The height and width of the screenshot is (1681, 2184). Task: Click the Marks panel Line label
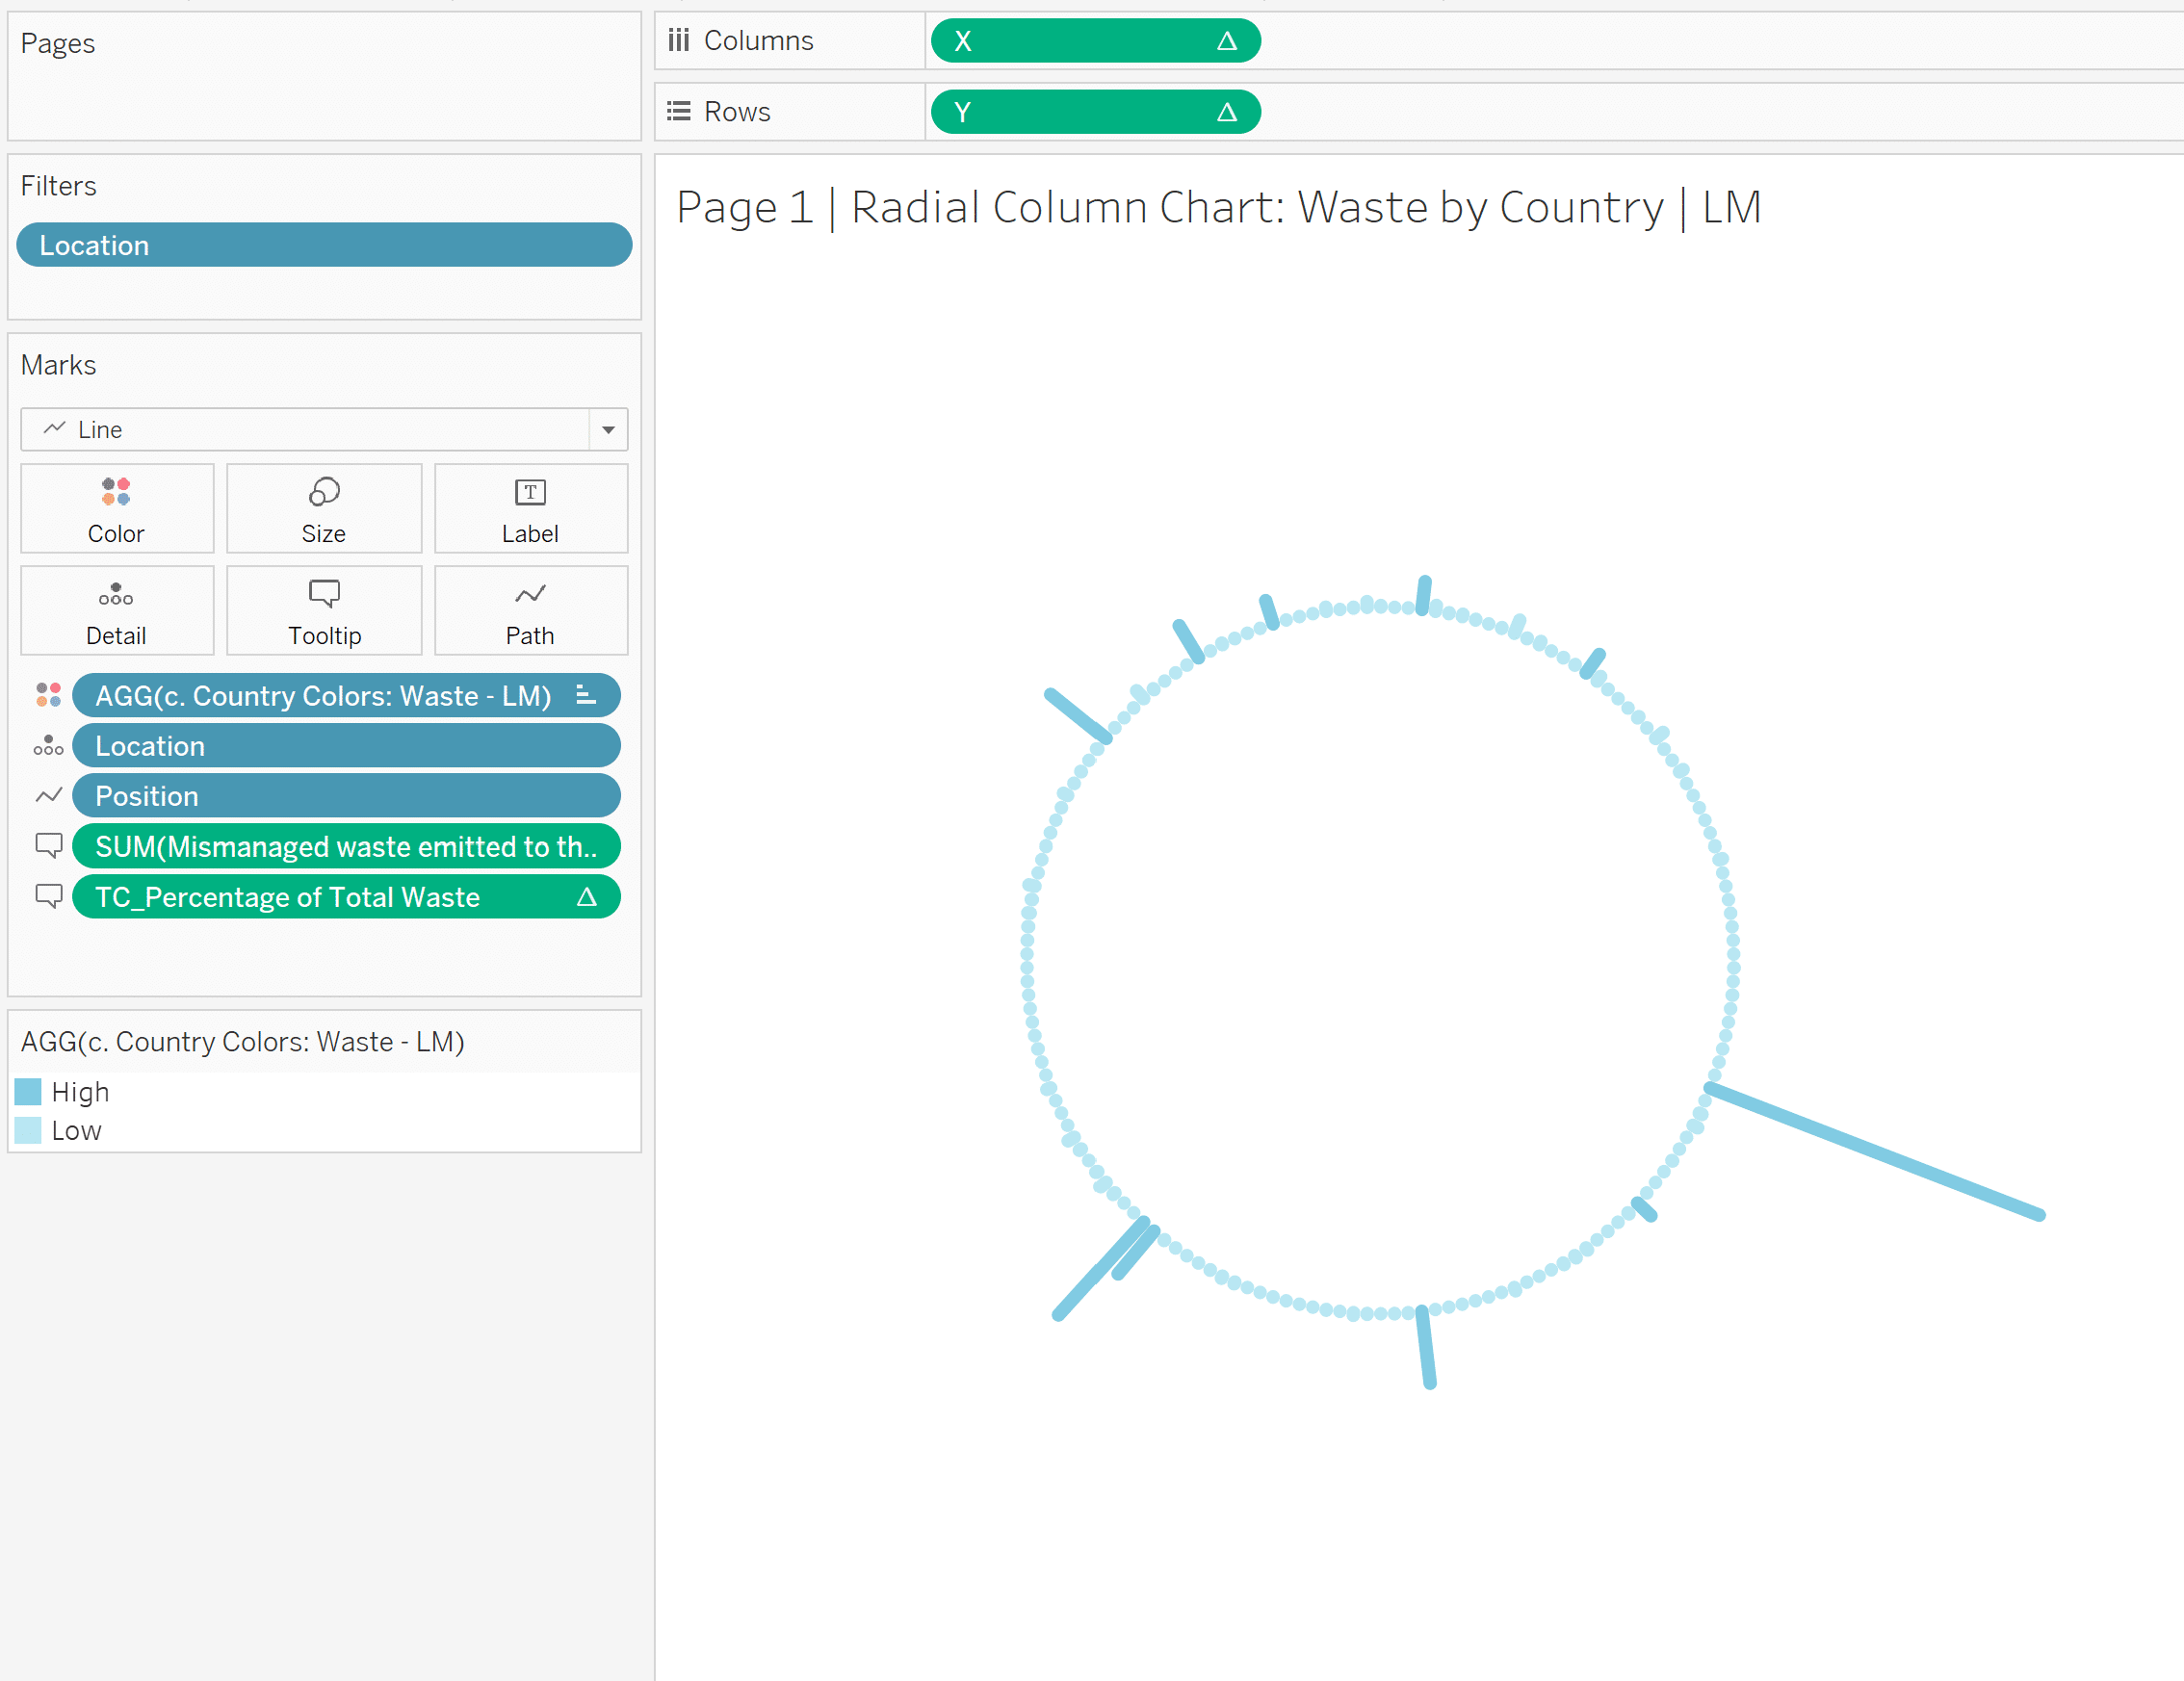pos(102,427)
